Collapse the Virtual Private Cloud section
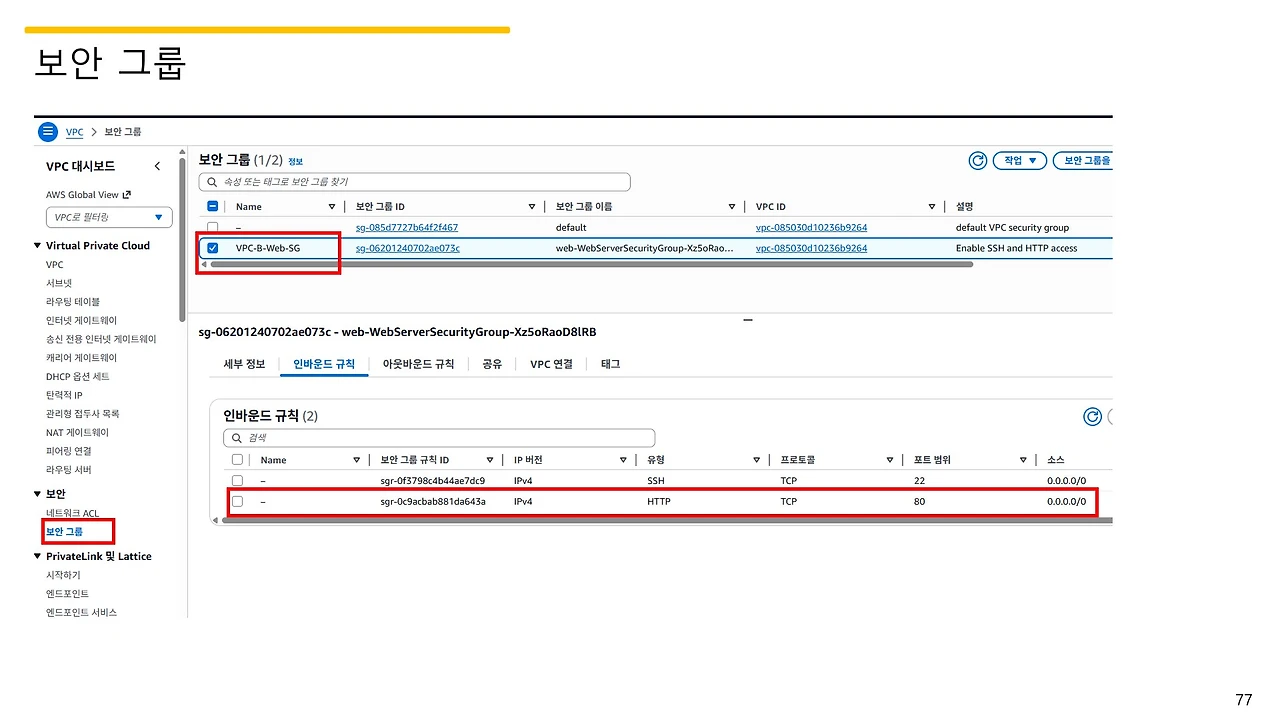 click(x=38, y=246)
